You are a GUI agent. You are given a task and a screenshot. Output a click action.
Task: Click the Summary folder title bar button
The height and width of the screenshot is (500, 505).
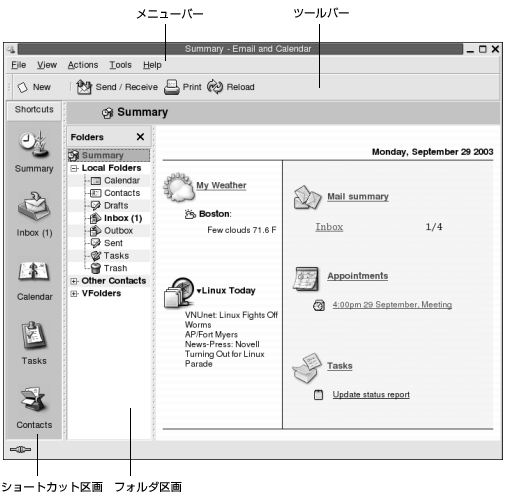(x=135, y=113)
